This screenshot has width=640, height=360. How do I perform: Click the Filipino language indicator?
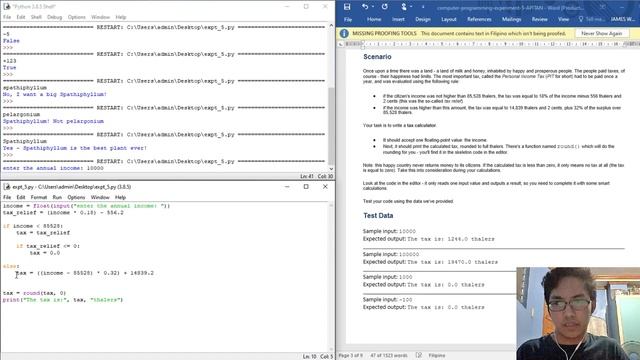[x=437, y=356]
